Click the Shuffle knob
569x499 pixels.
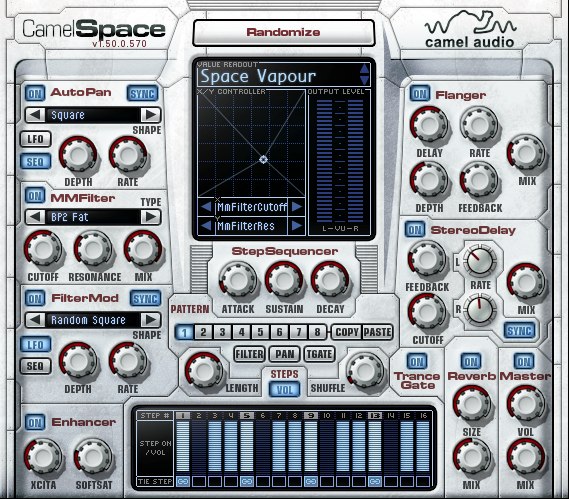coord(365,371)
